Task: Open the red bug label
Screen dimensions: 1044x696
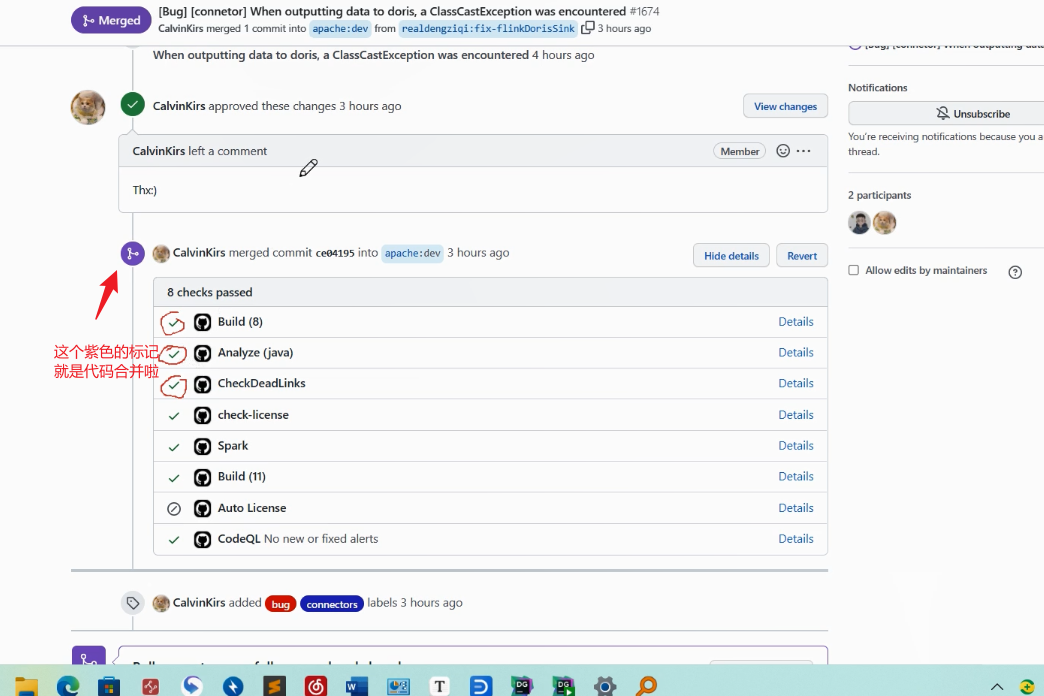Action: [x=280, y=604]
